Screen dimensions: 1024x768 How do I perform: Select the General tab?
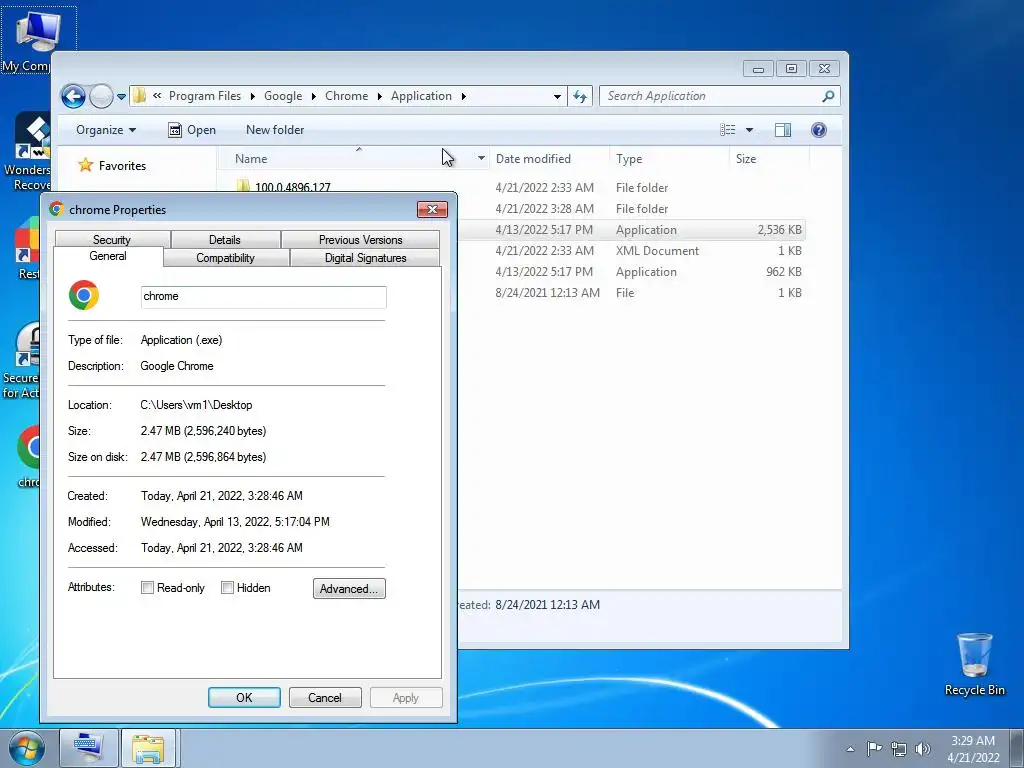tap(108, 256)
